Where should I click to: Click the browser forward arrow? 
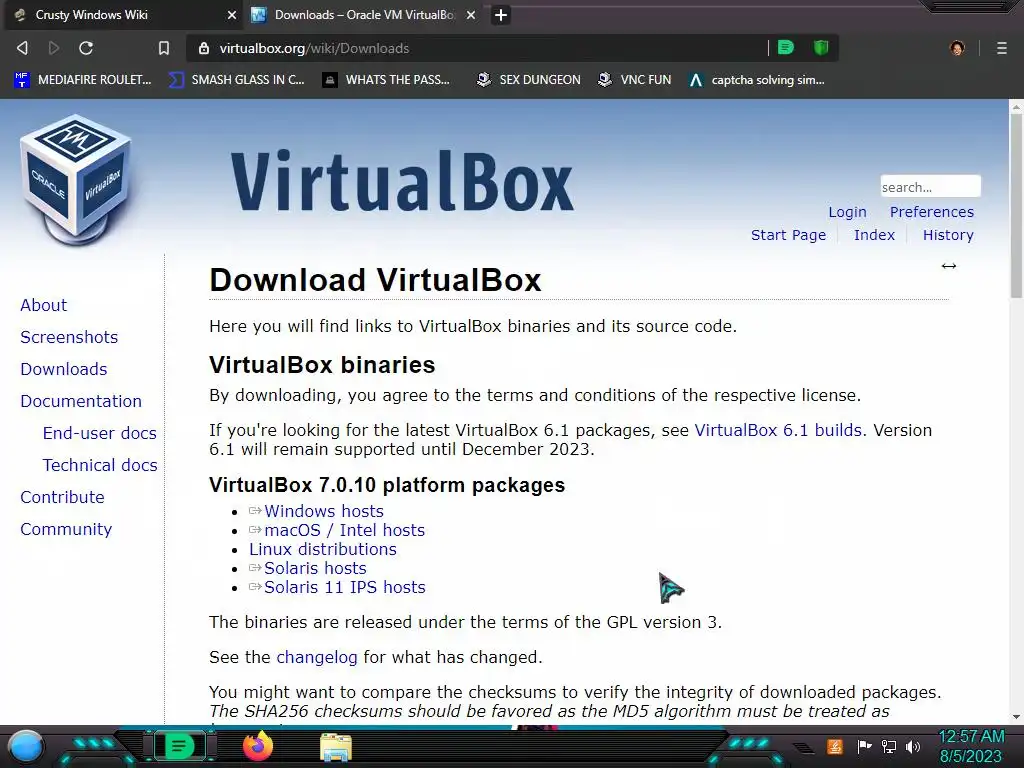54,48
